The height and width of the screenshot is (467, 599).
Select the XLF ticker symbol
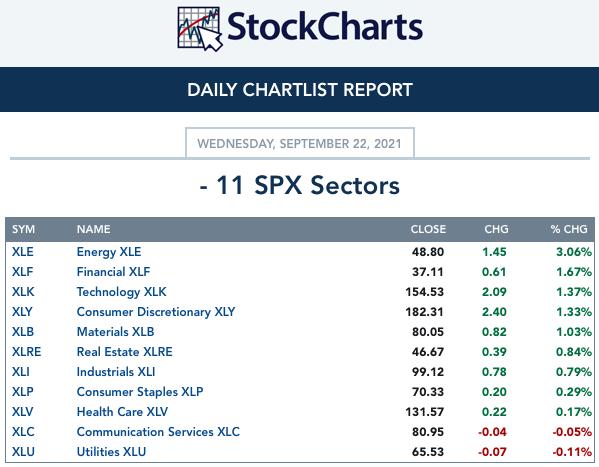click(23, 272)
